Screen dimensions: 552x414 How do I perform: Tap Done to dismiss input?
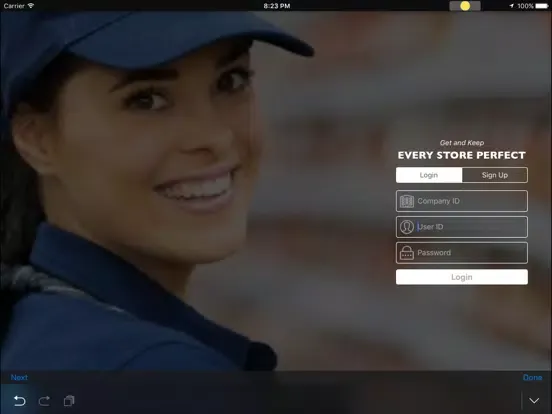coord(532,377)
